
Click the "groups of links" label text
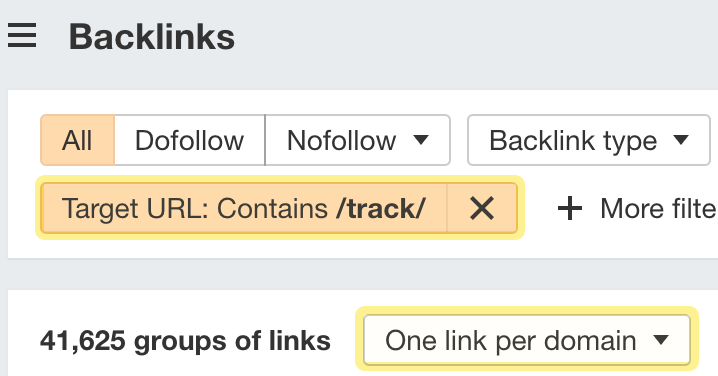click(x=232, y=341)
